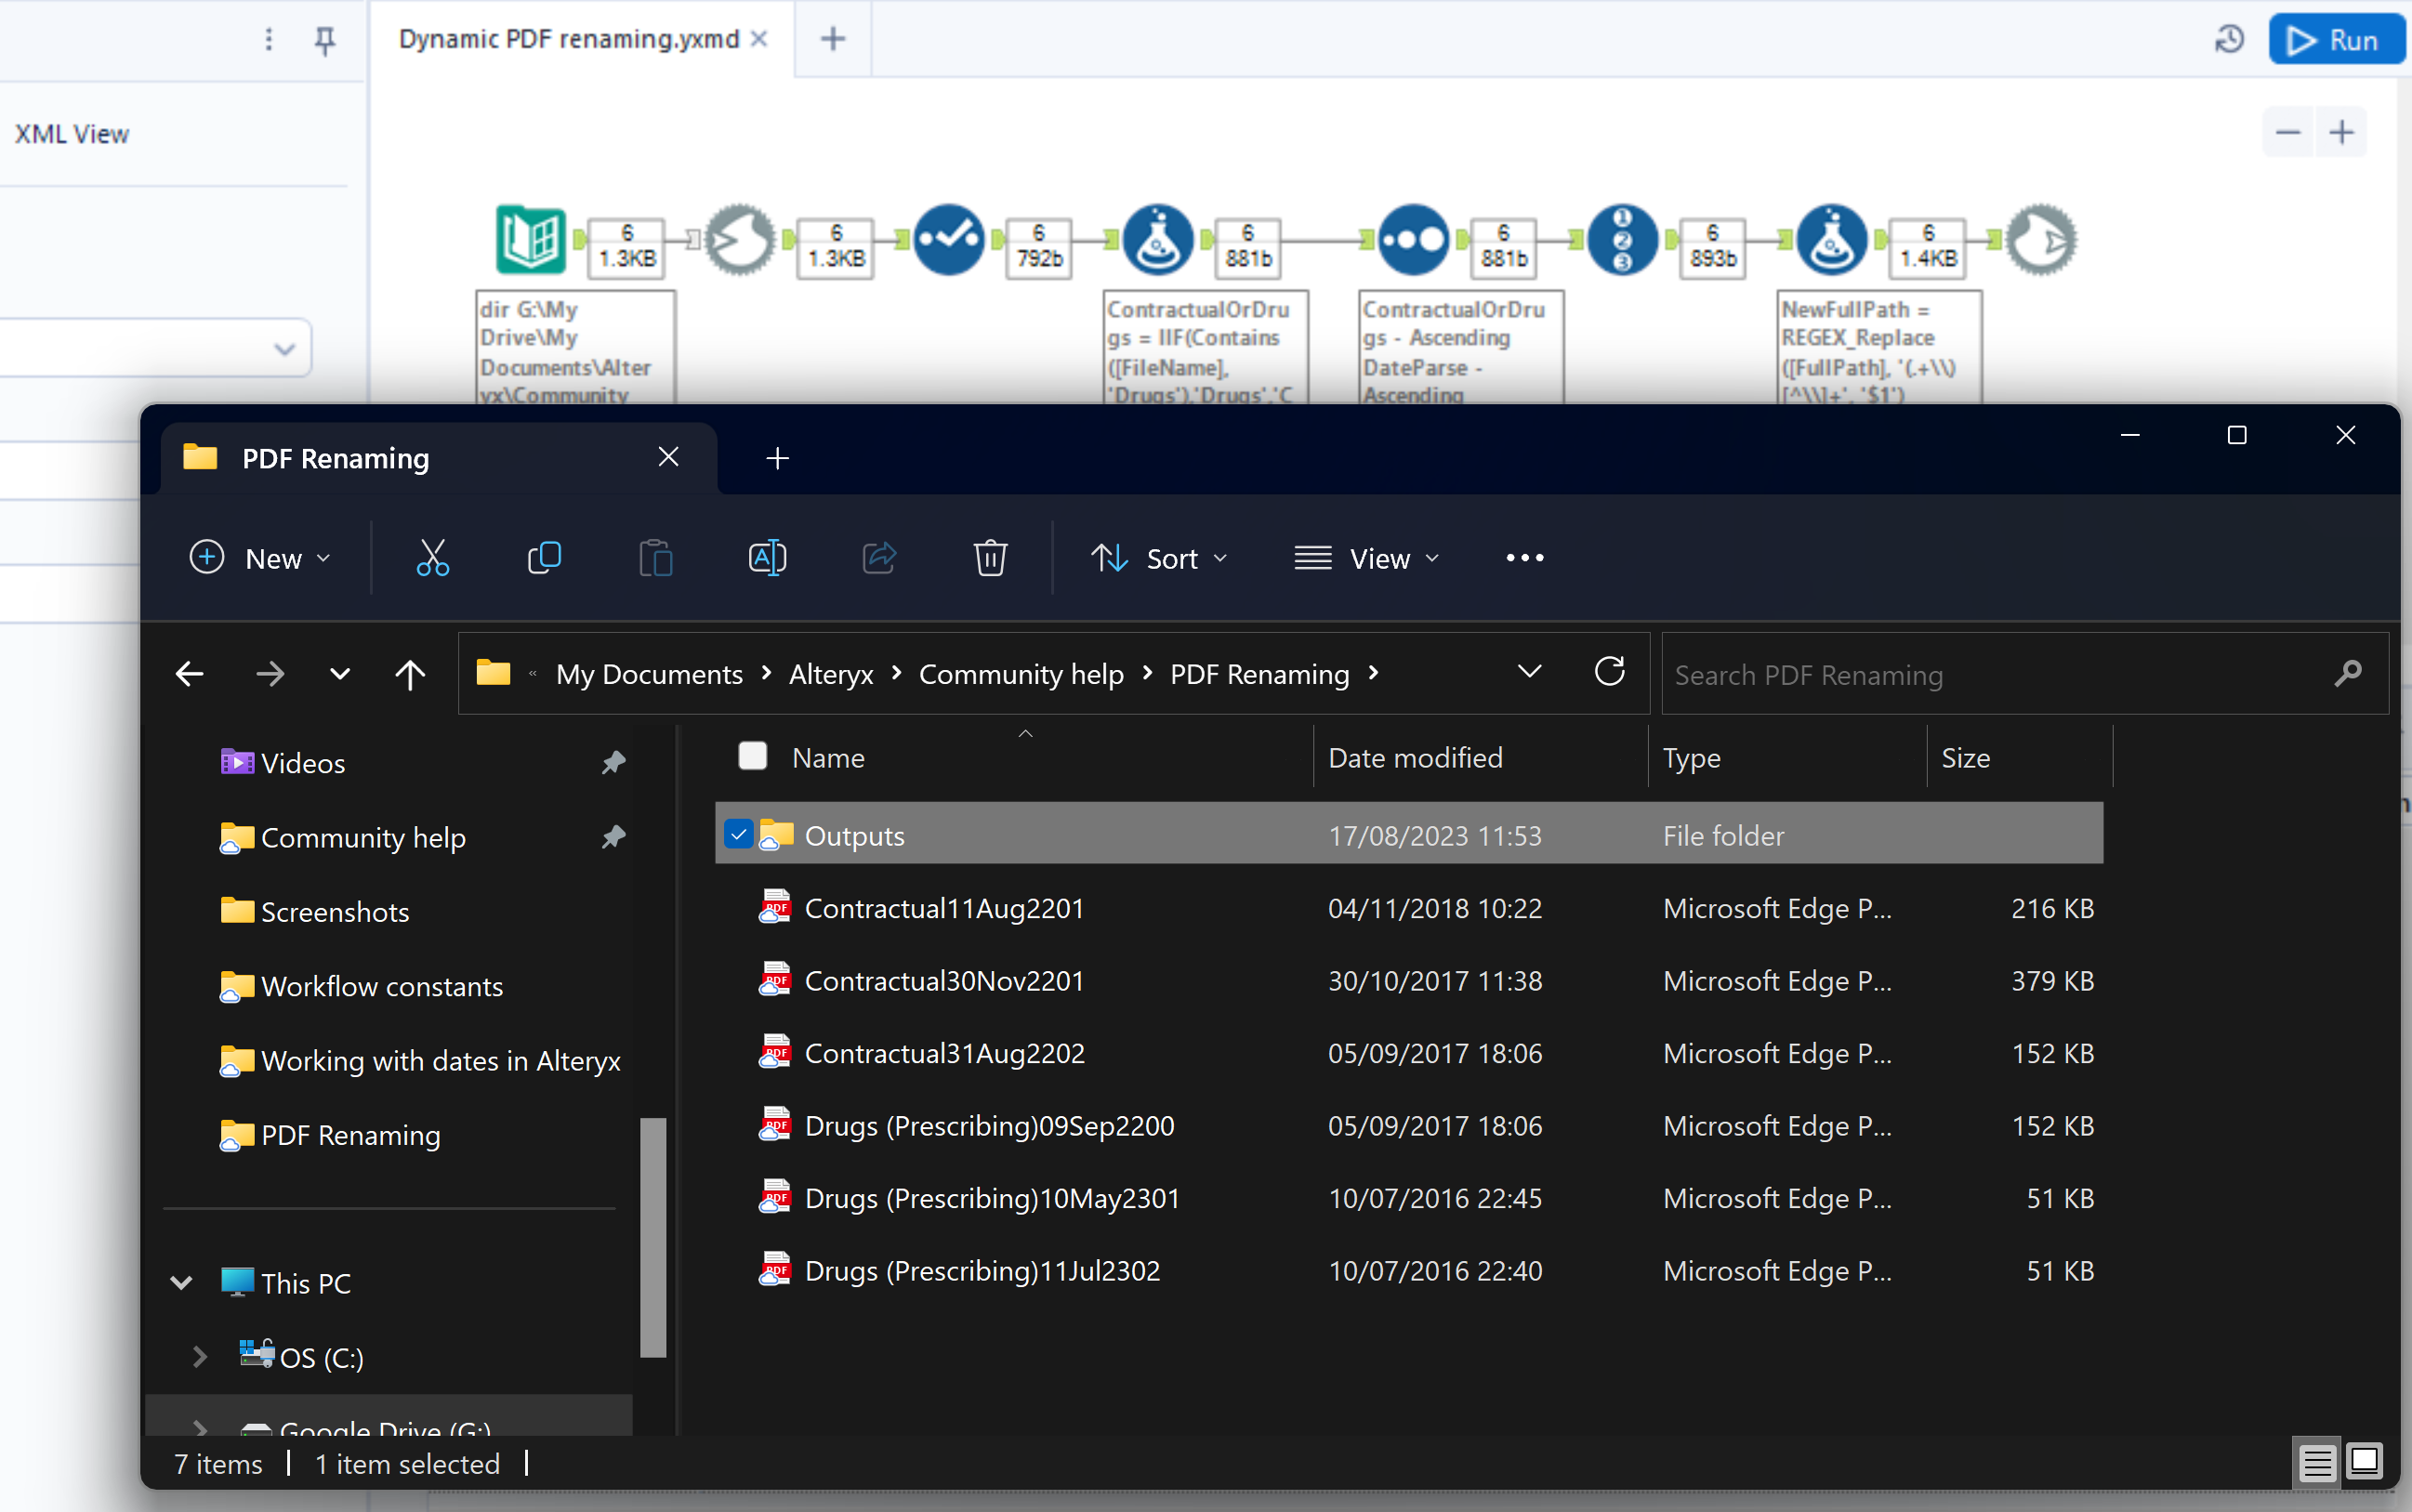Select the Record ID tool numbered 1-2-3
Viewport: 2412px width, 1512px height.
pos(1622,240)
